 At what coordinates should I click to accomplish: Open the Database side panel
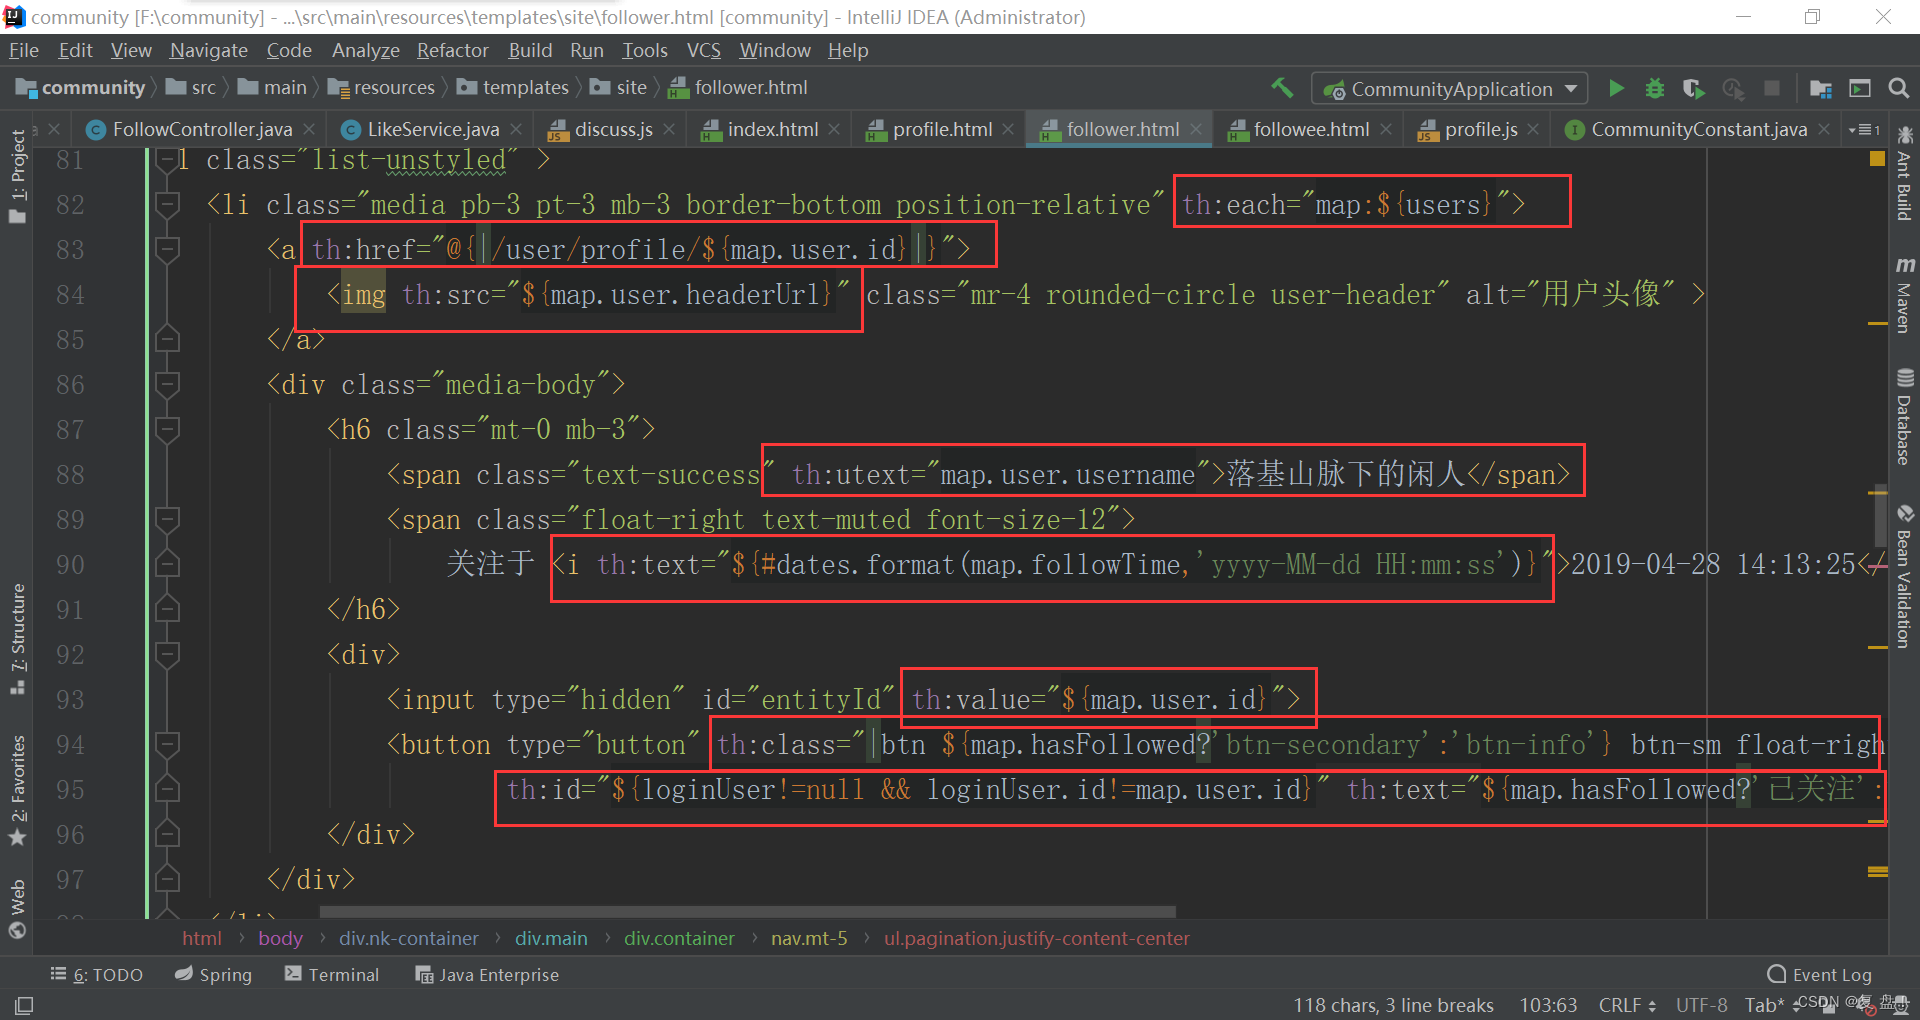(1904, 416)
